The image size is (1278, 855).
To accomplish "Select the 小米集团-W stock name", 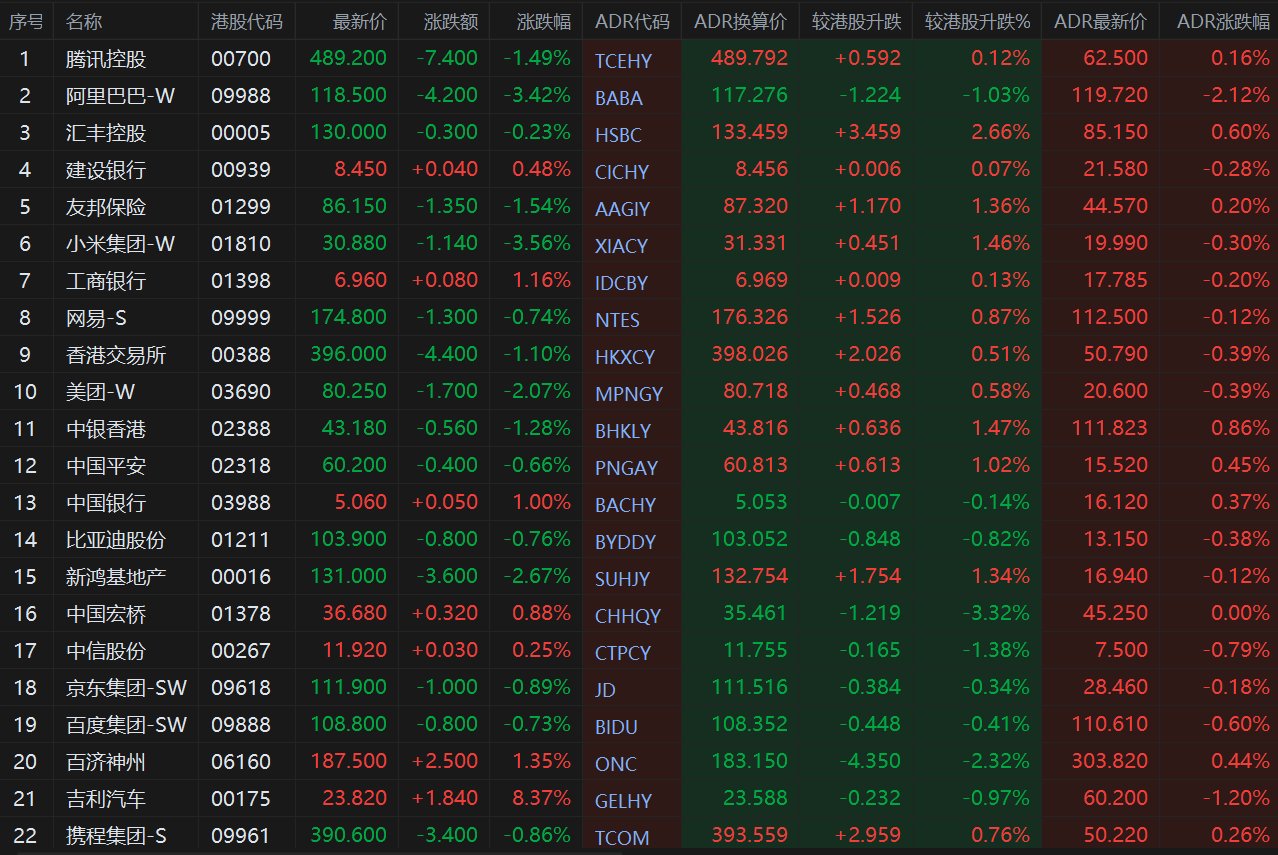I will tap(120, 244).
